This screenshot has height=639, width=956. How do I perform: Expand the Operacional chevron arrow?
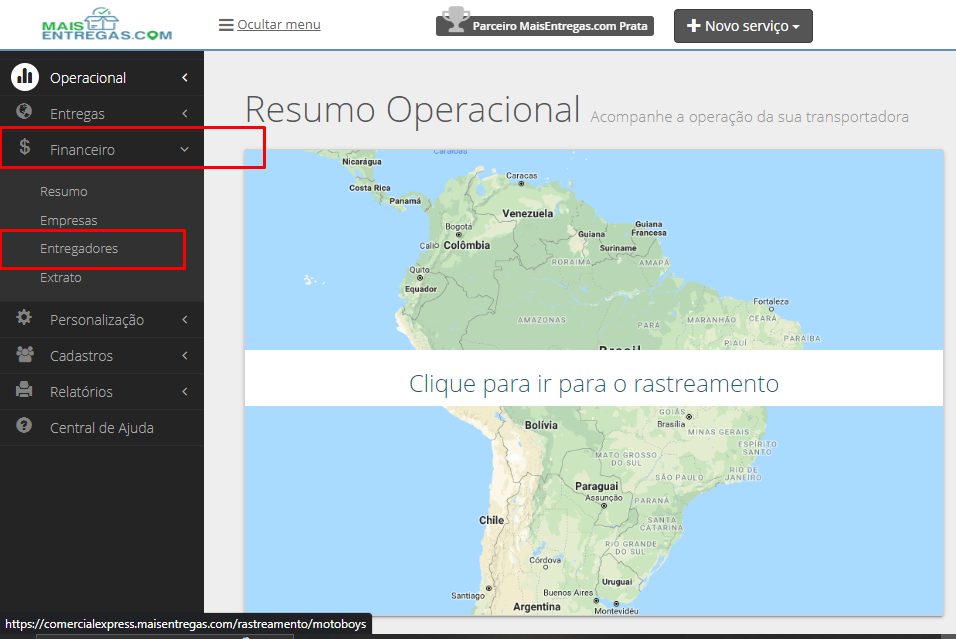tap(185, 77)
